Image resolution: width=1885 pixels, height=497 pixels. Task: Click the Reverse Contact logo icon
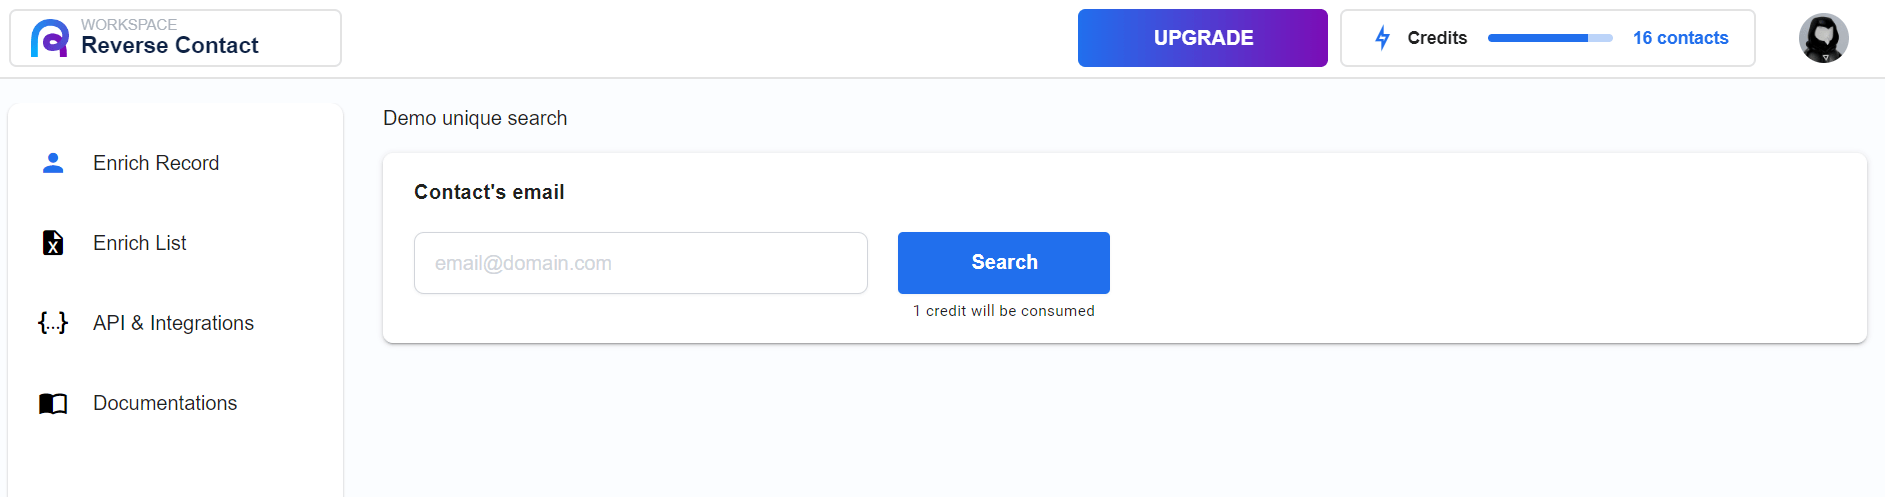[50, 38]
